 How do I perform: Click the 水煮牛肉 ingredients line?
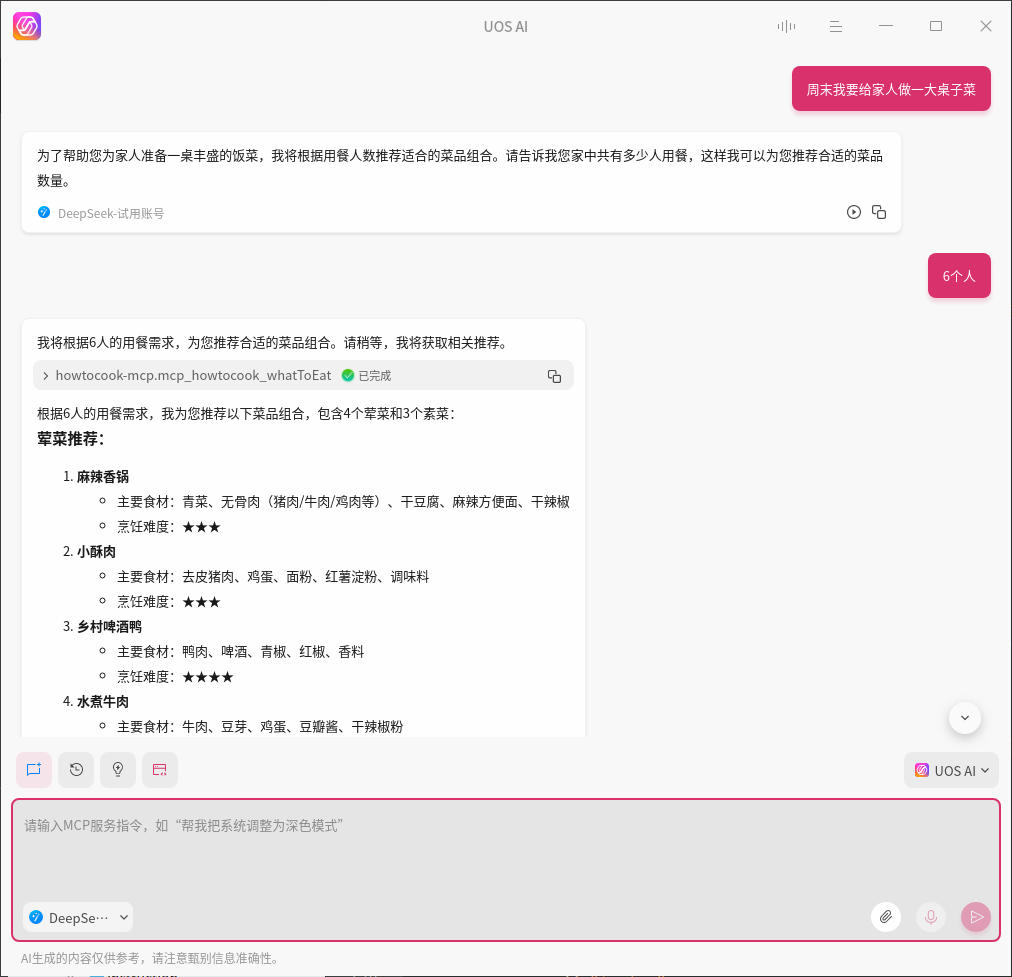[x=260, y=727]
